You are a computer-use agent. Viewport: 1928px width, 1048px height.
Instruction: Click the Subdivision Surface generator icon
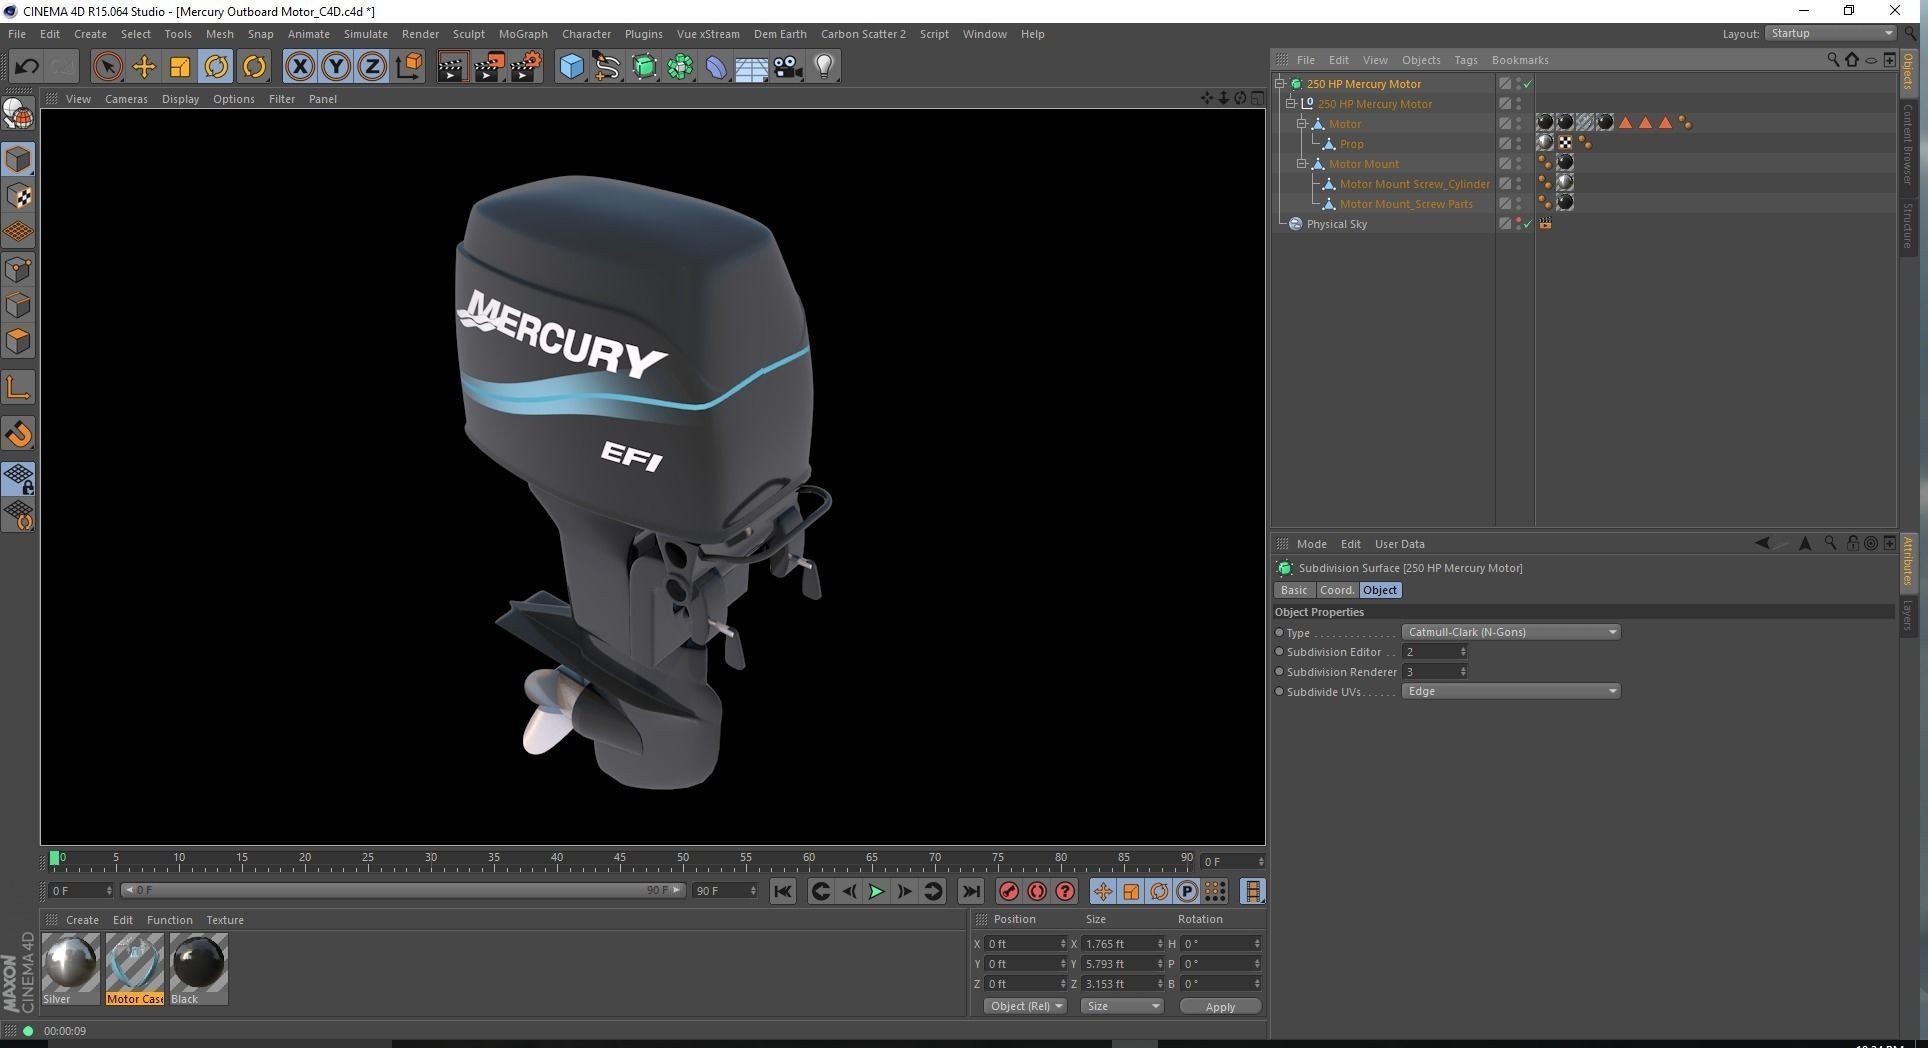pyautogui.click(x=644, y=67)
